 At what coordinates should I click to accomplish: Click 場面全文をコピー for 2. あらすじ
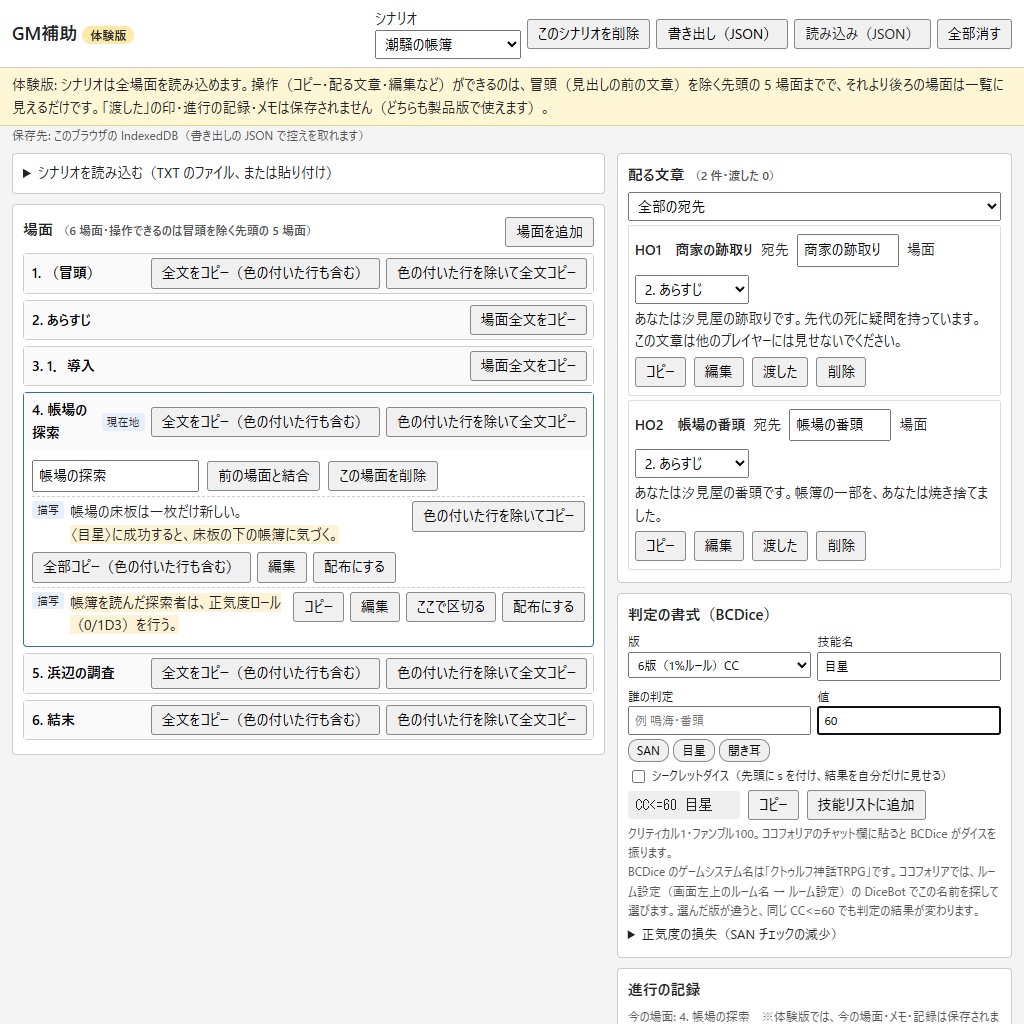point(528,320)
